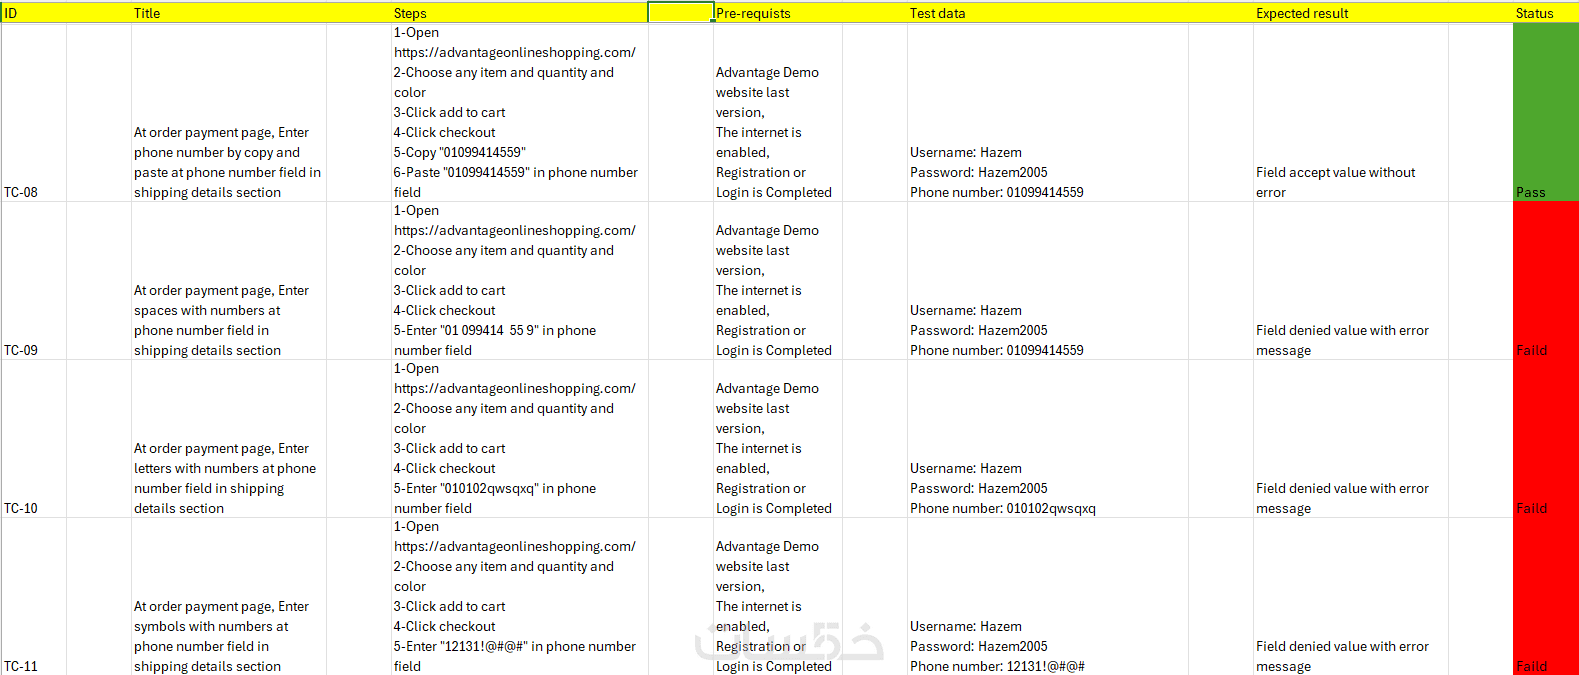Viewport: 1579px width, 675px height.
Task: Select the TC-11 pre-requisites cell
Action: 777,597
